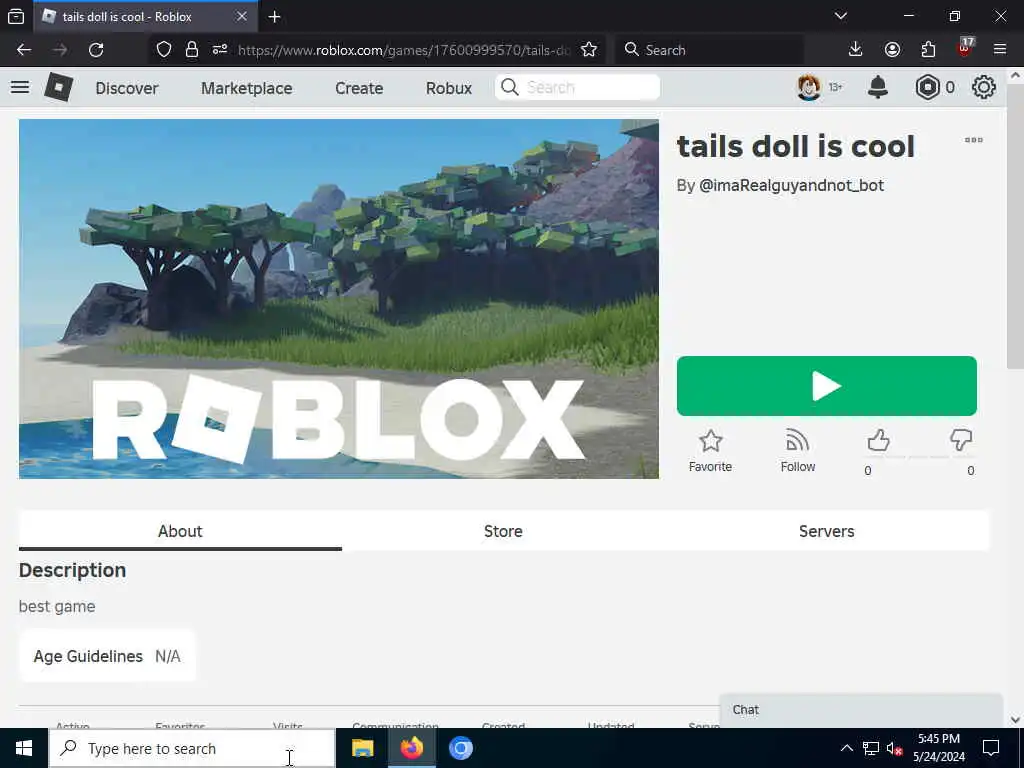Screen dimensions: 1024x768
Task: Dislike the game with thumbs down
Action: (x=961, y=441)
